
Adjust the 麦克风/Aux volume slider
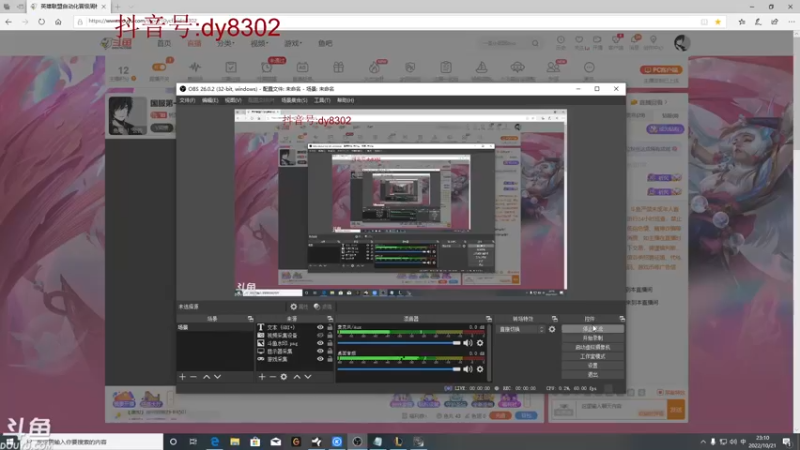click(x=399, y=343)
